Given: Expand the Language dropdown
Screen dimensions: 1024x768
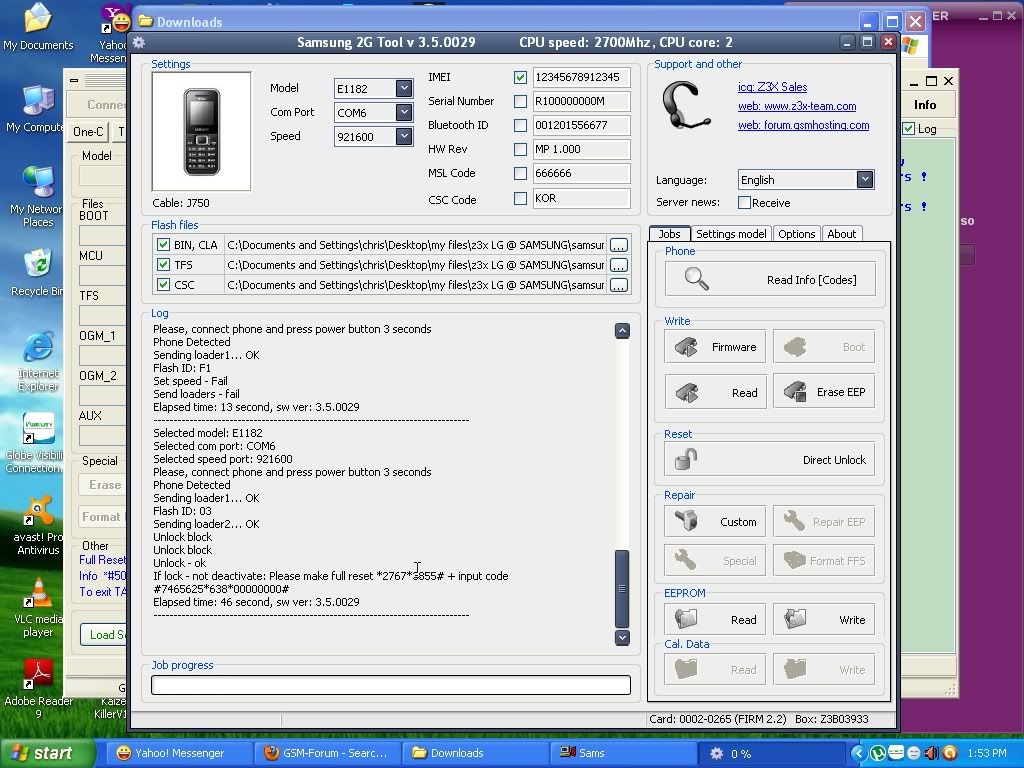Looking at the screenshot, I should click(x=865, y=179).
